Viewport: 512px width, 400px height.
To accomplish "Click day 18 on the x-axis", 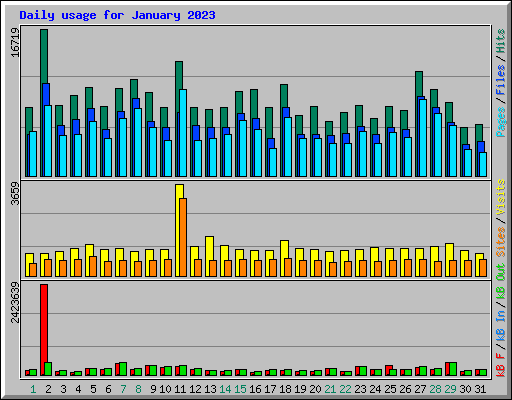I will (285, 389).
